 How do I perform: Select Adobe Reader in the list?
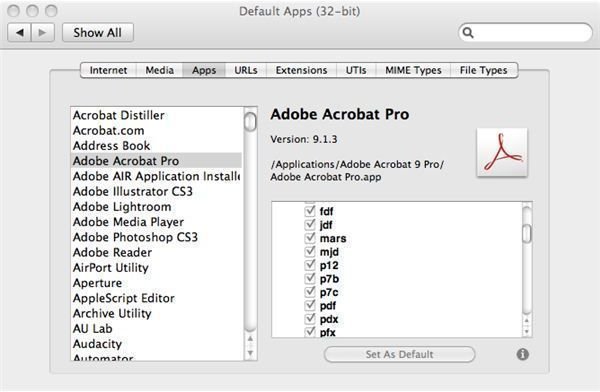click(x=157, y=253)
